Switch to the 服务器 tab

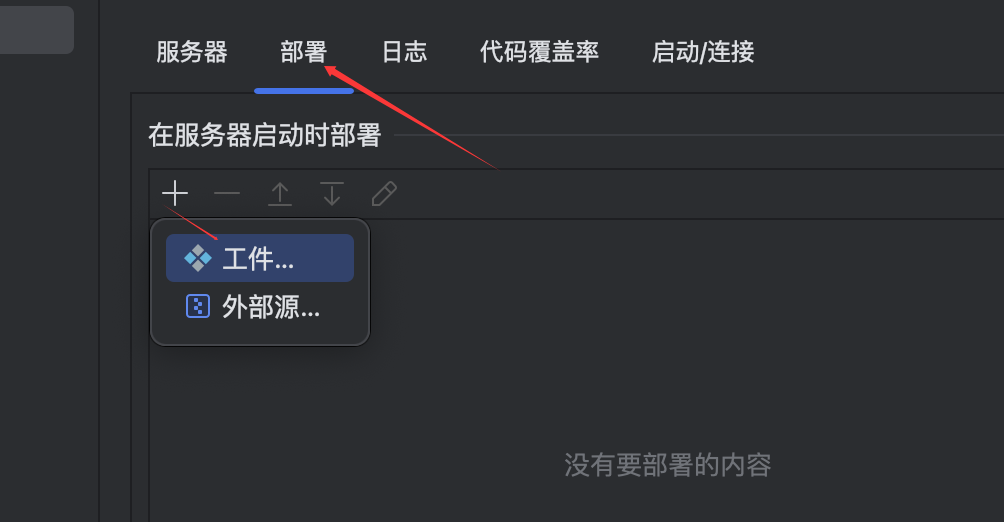click(192, 52)
